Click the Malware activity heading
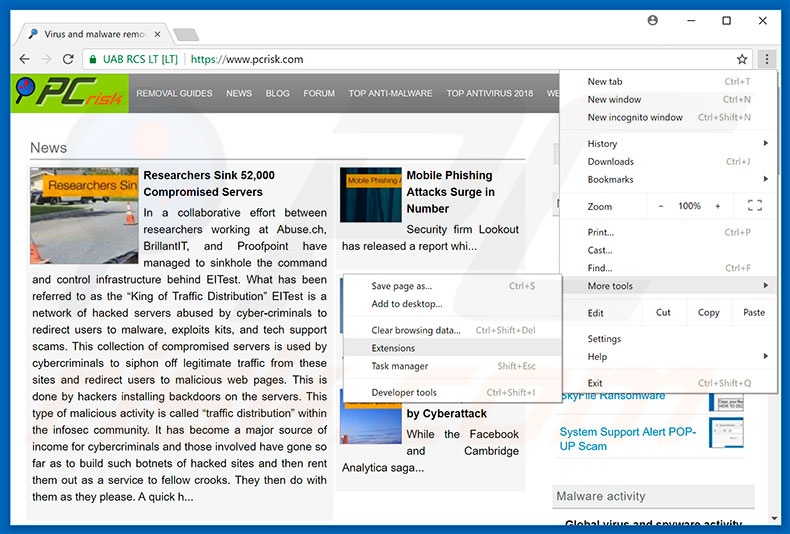The image size is (790, 534). coord(601,496)
